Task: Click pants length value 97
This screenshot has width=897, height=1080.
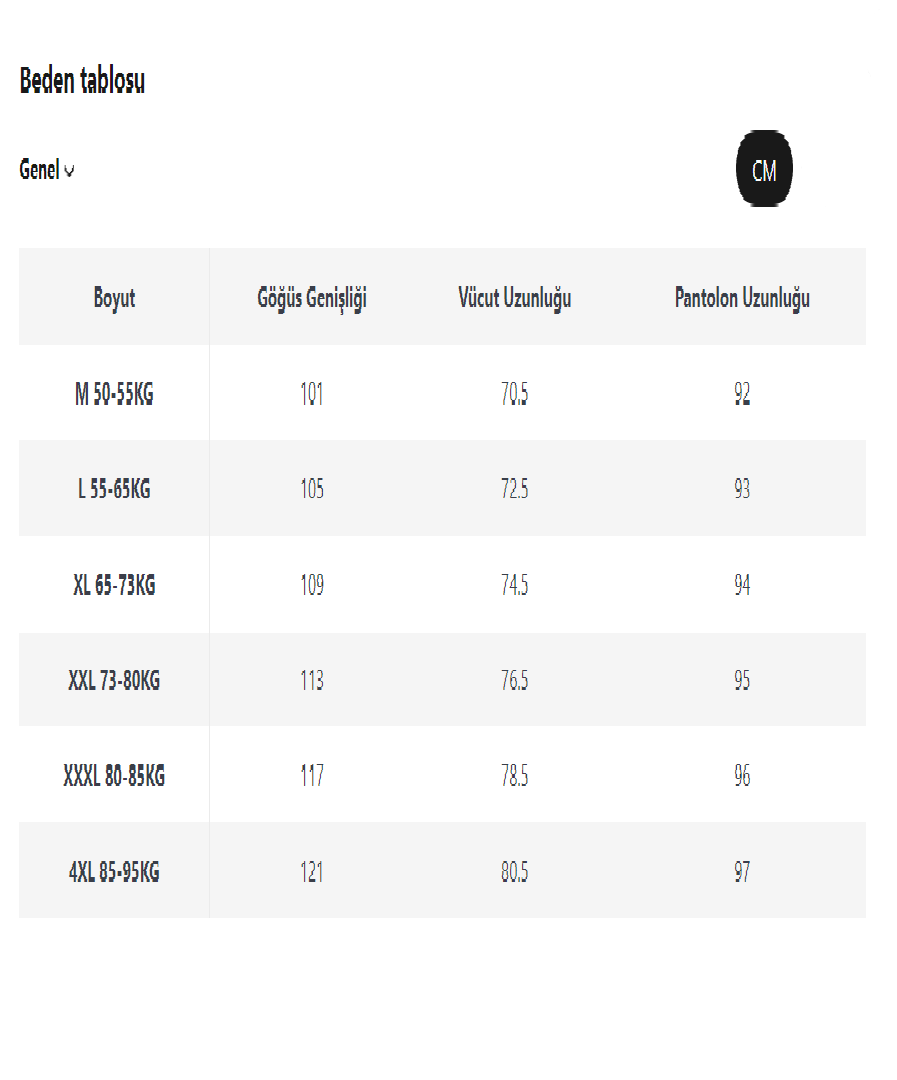Action: [x=742, y=872]
